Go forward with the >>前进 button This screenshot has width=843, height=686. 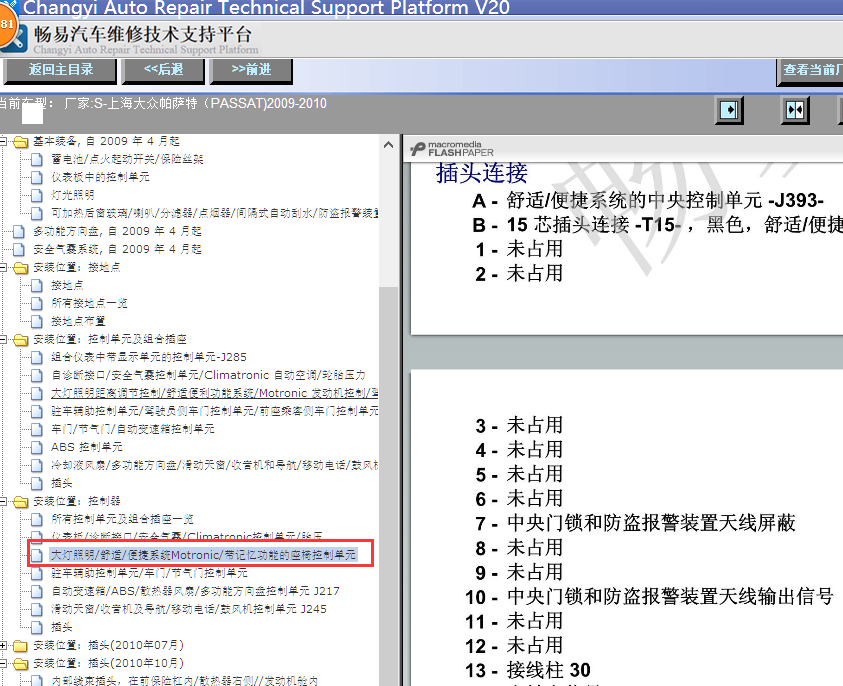coord(251,70)
